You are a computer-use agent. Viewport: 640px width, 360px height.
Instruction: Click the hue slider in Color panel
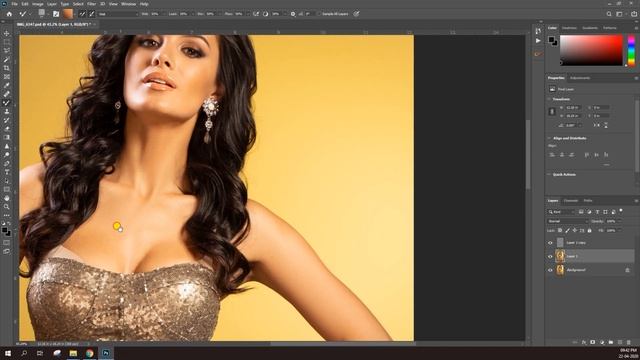coord(631,50)
